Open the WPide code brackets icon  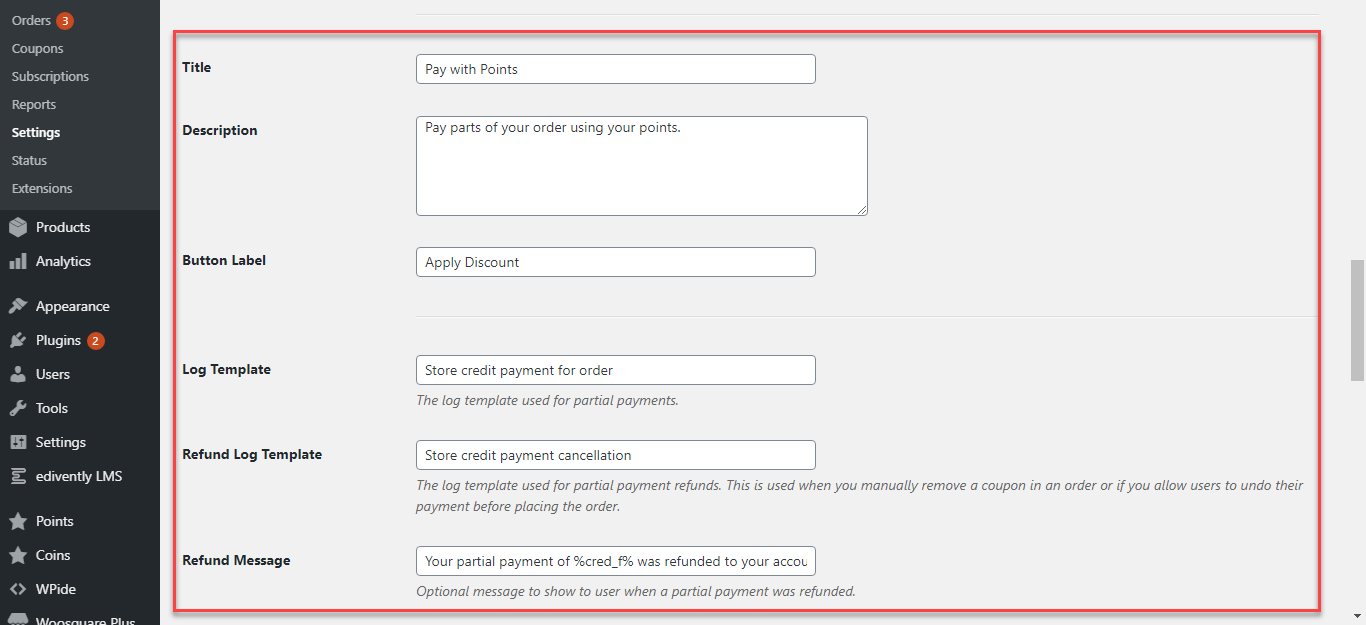18,589
